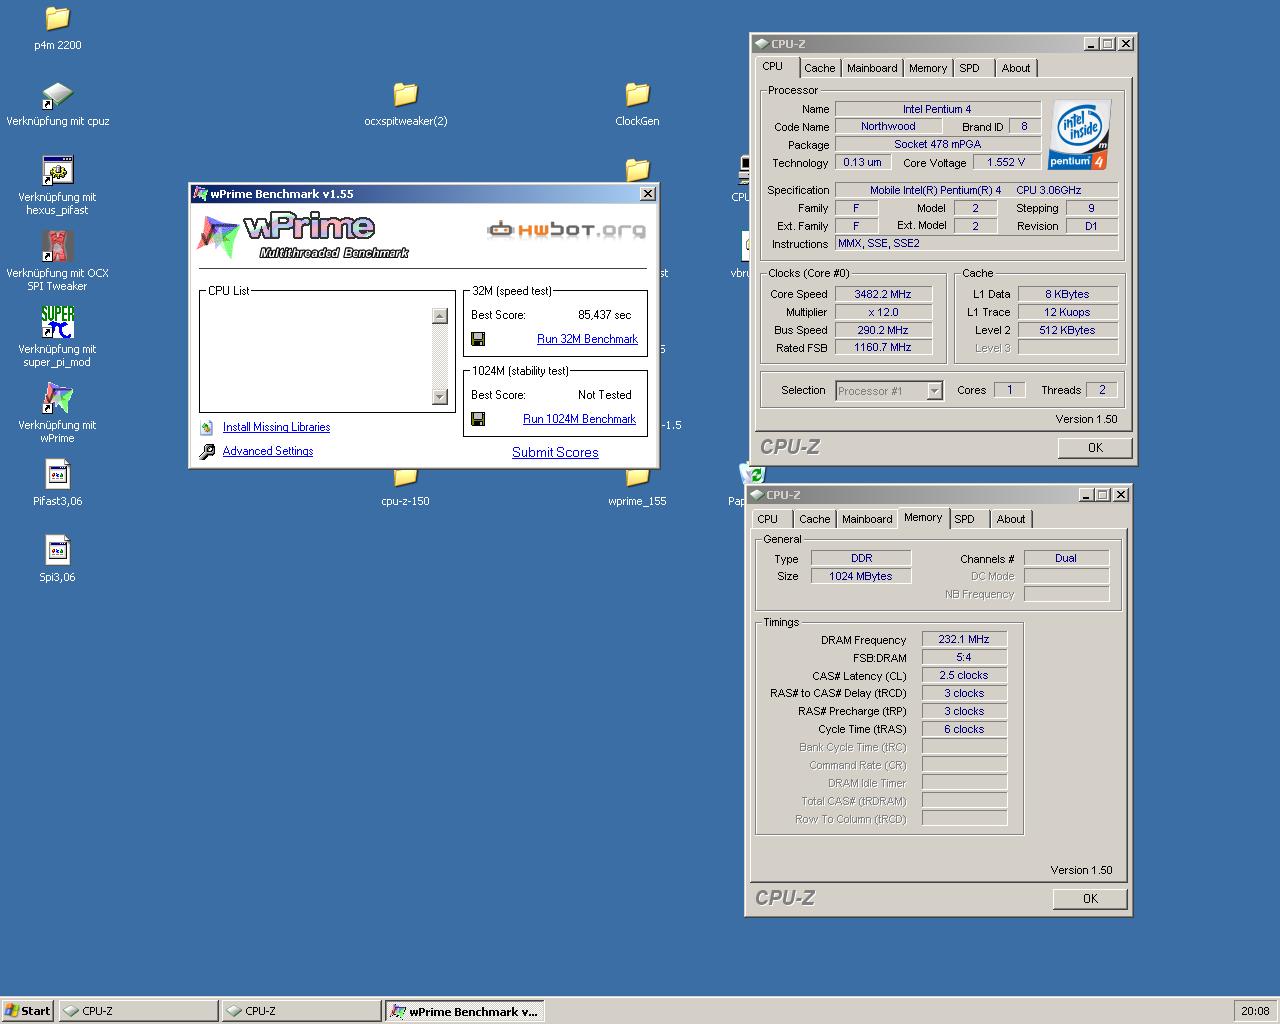Click the save icon for 32M score
The image size is (1280, 1024).
pos(478,339)
